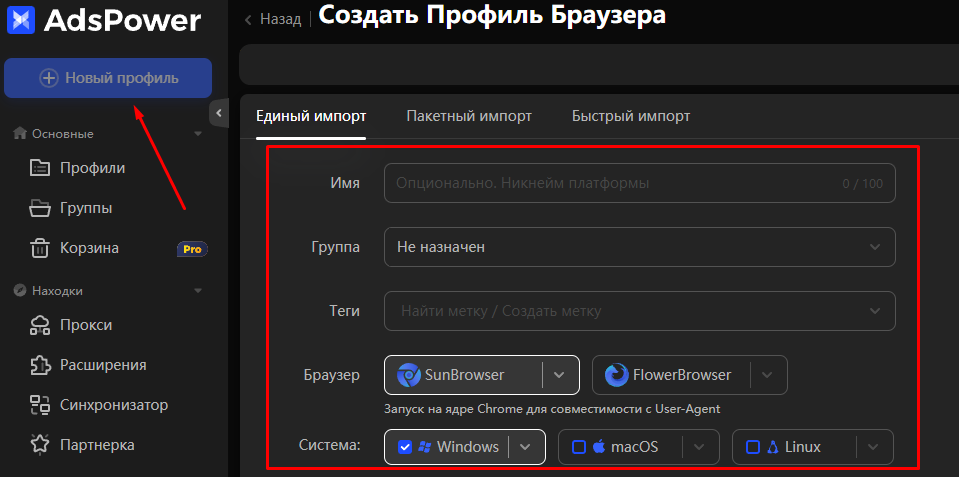Click the back chevron beside Назад
Viewport: 959px width, 477px height.
(248, 20)
